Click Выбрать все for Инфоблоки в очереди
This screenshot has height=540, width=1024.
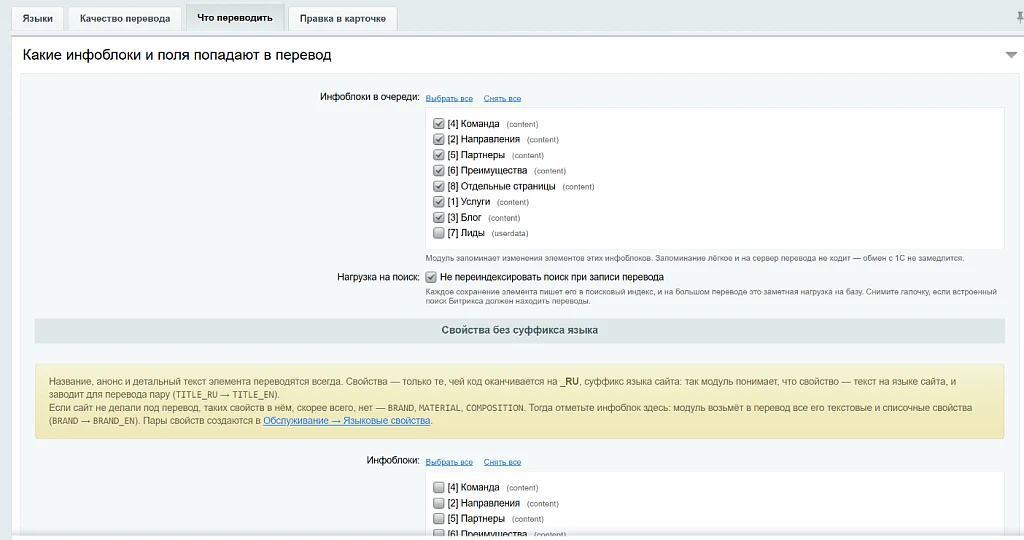(449, 99)
